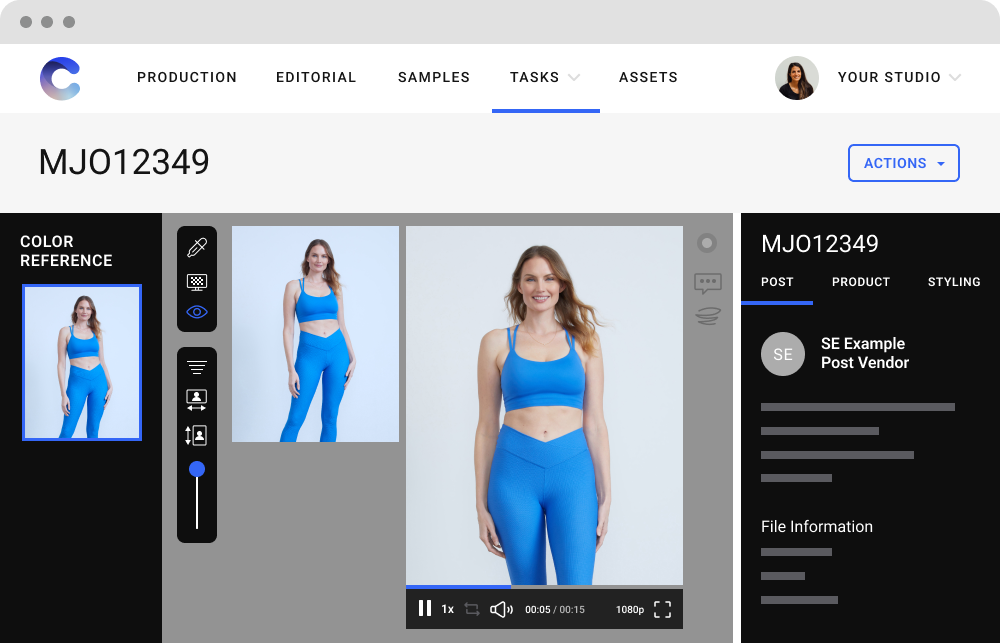The width and height of the screenshot is (1000, 643).
Task: Select the eyedropper color picker tool
Action: point(197,247)
